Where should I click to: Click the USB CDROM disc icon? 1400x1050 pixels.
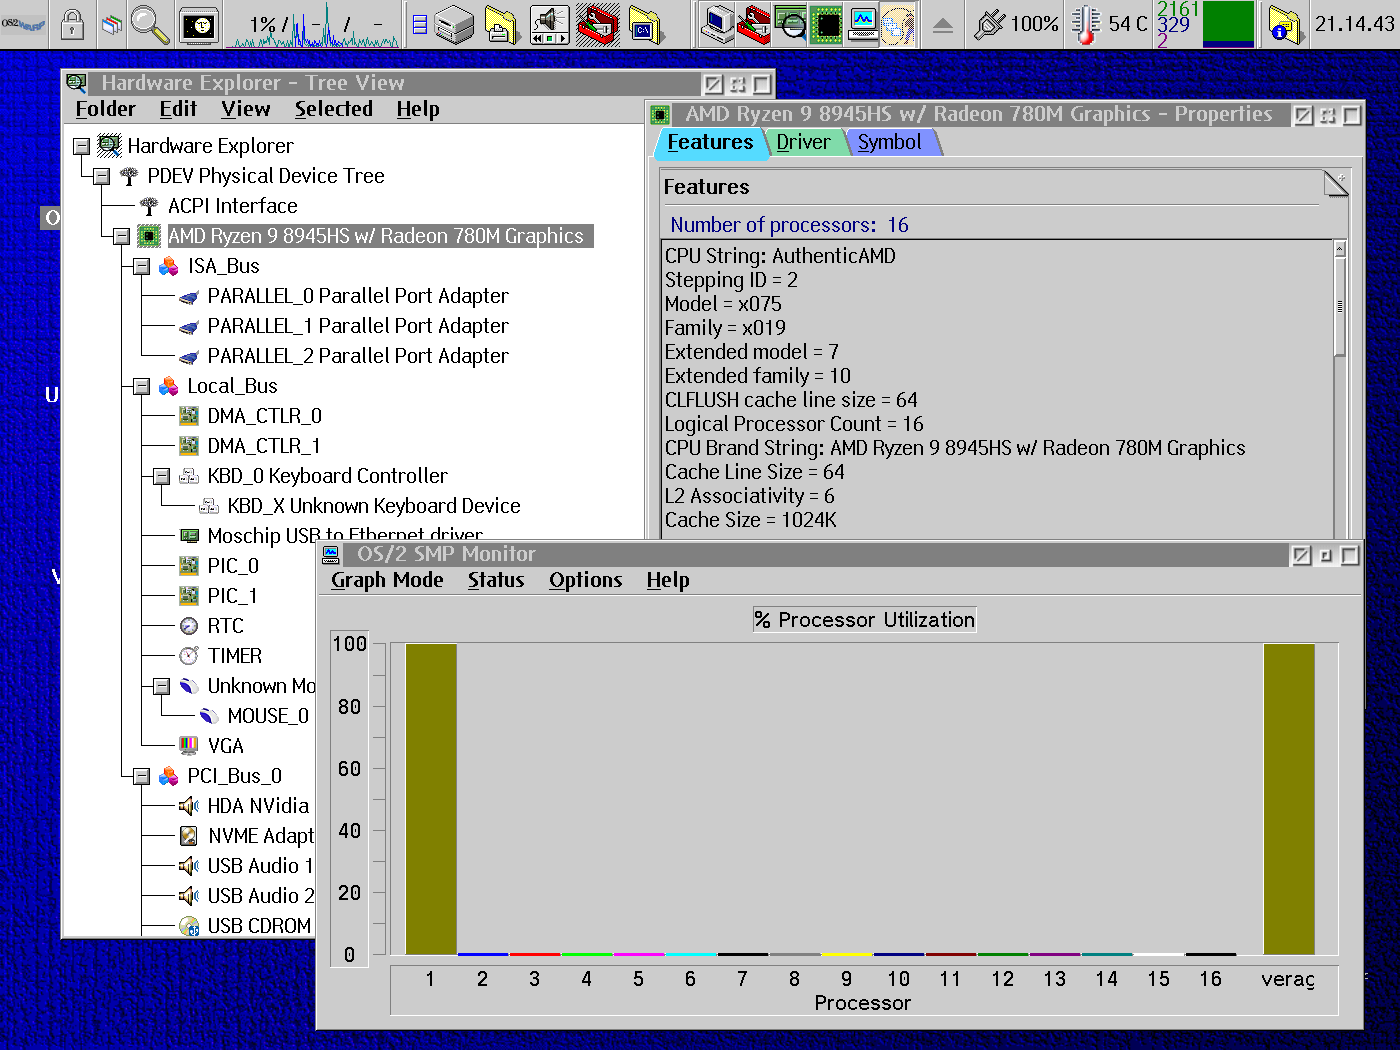189,926
